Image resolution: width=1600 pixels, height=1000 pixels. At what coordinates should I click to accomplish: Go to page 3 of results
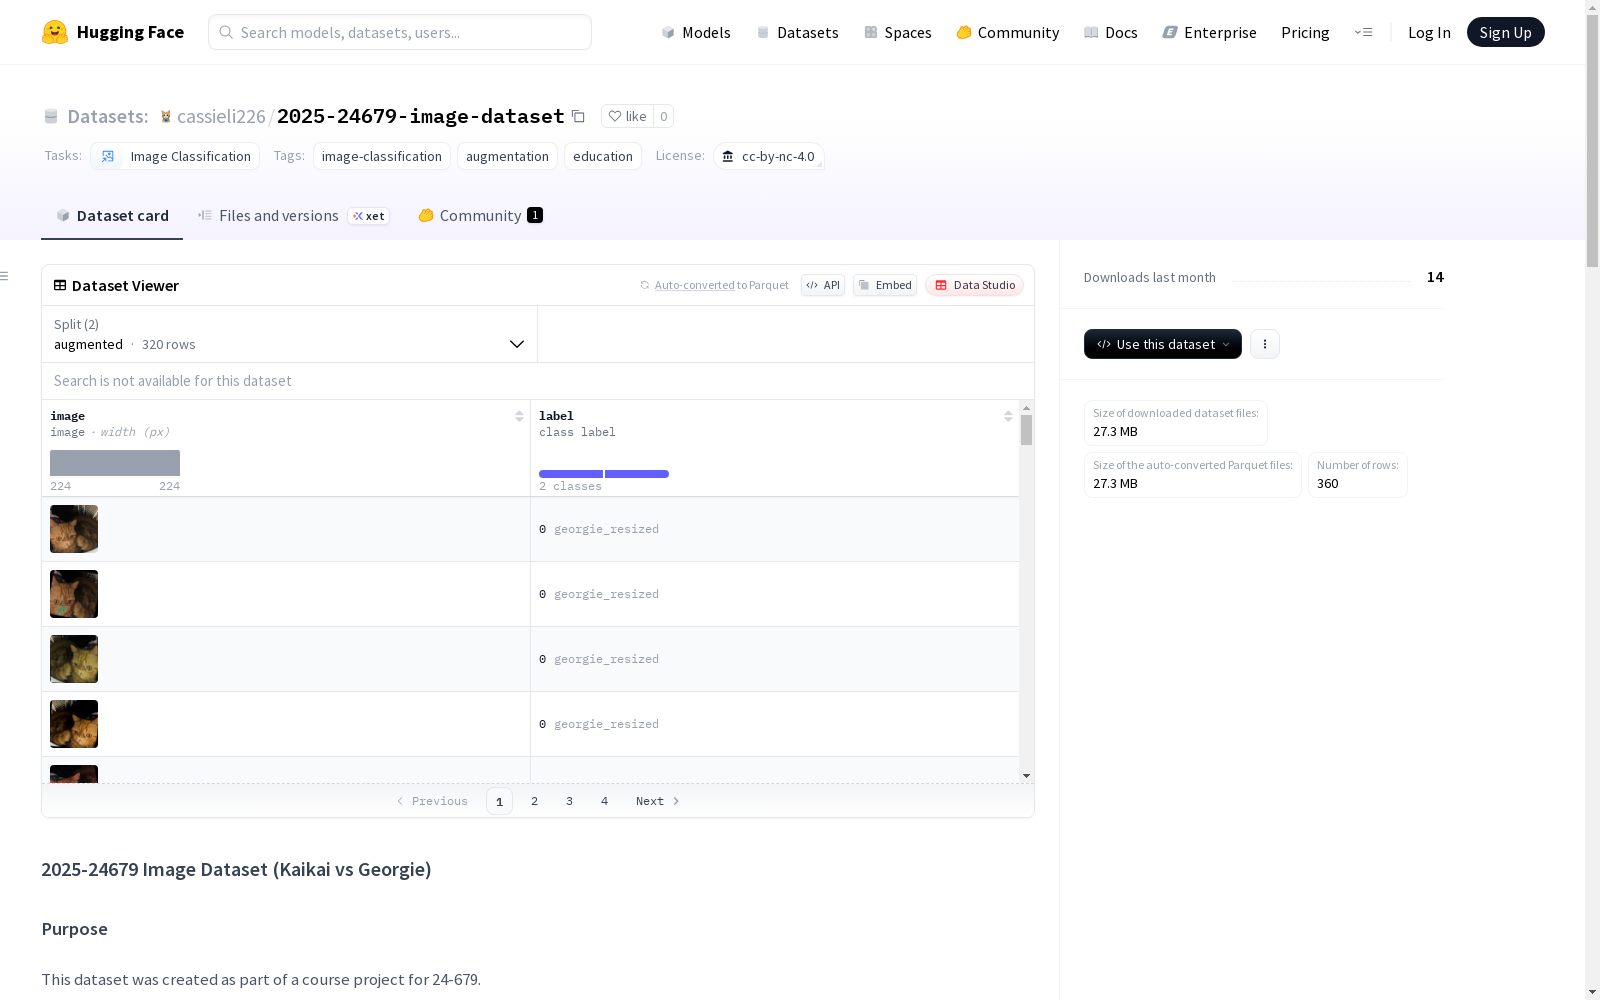[569, 801]
